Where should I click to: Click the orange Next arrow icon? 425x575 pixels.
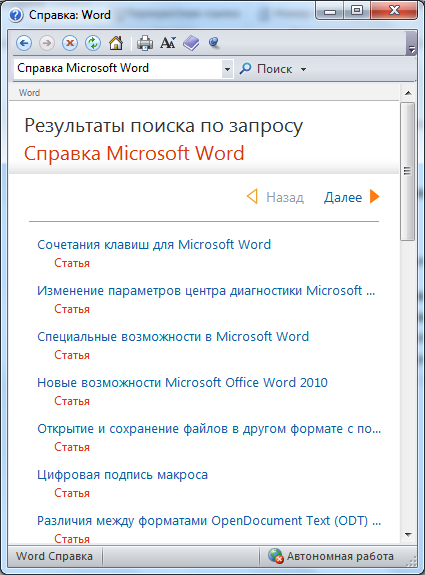click(374, 197)
